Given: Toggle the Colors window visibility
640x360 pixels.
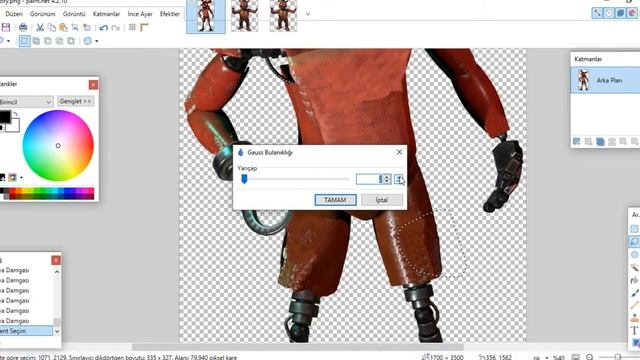Looking at the screenshot, I should (632, 13).
